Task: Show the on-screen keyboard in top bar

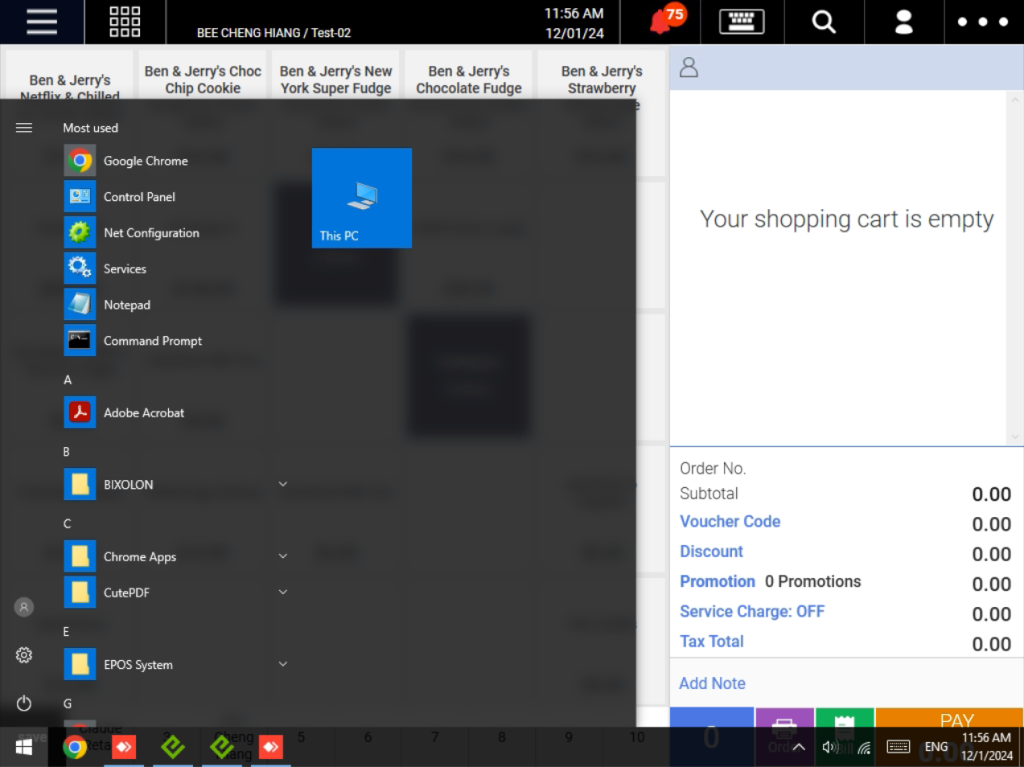Action: [x=741, y=21]
